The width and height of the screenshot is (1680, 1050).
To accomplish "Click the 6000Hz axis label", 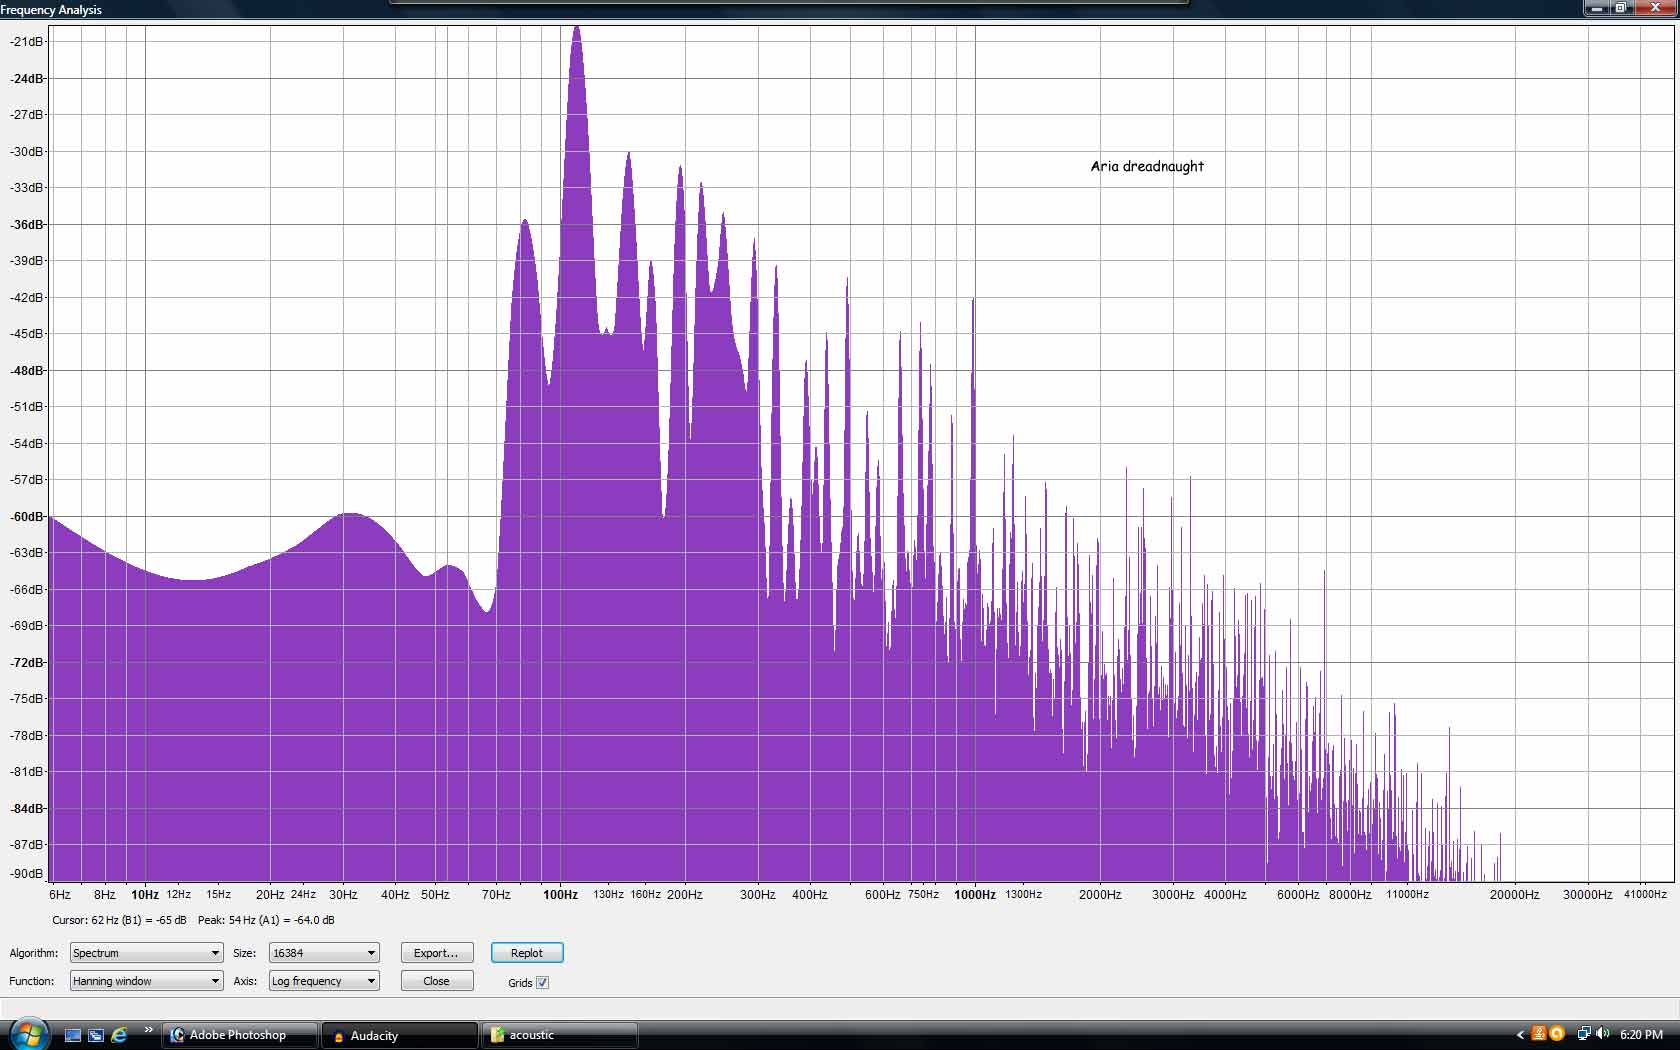I will (1298, 895).
